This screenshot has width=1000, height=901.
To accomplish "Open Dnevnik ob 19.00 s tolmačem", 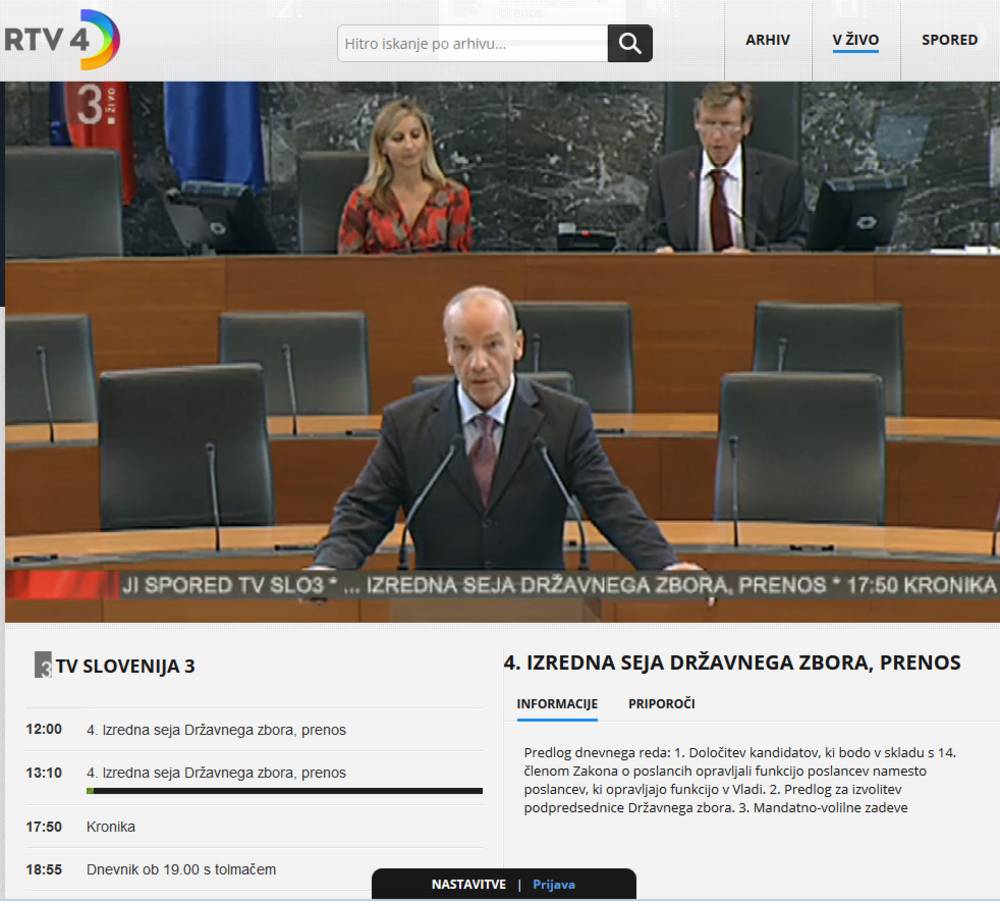I will [x=181, y=870].
